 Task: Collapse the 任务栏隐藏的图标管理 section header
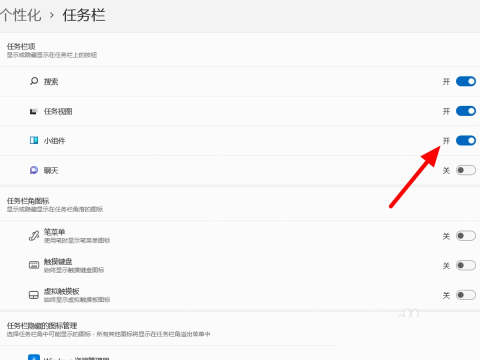coord(240,329)
